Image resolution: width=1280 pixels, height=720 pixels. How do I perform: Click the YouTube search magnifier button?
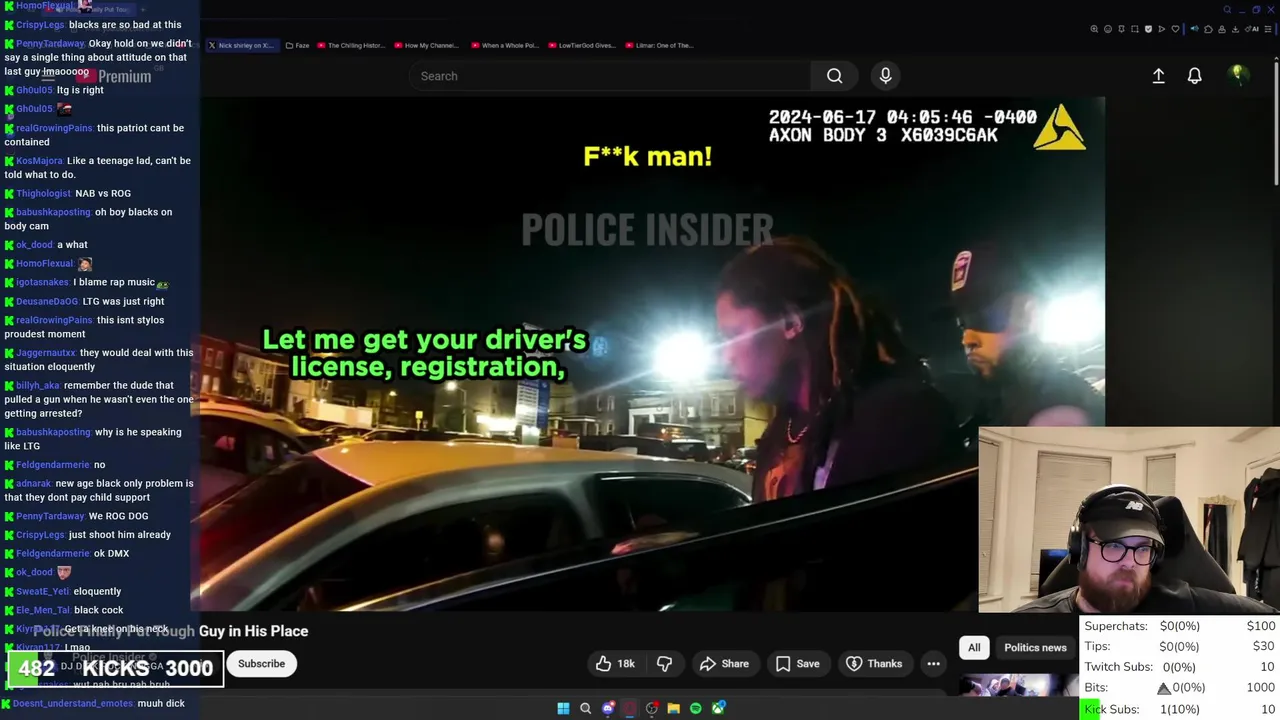[835, 76]
